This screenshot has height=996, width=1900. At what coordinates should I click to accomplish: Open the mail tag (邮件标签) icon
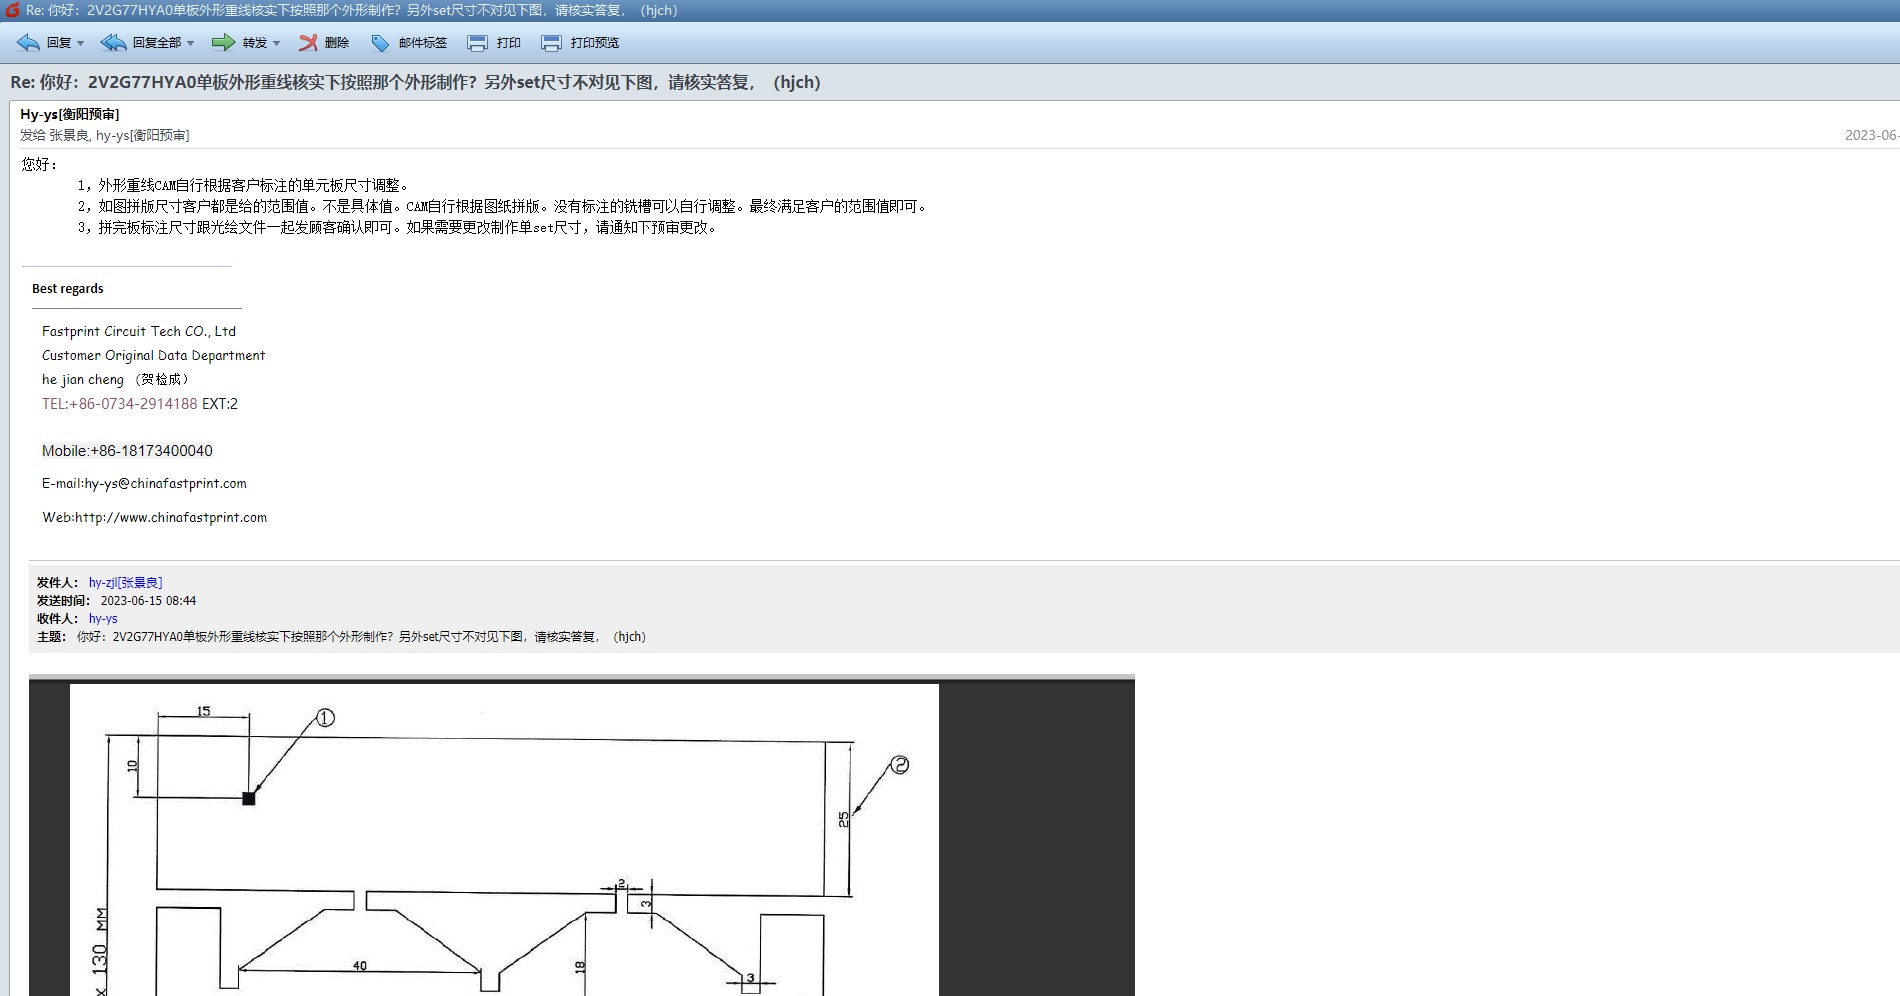pos(380,43)
